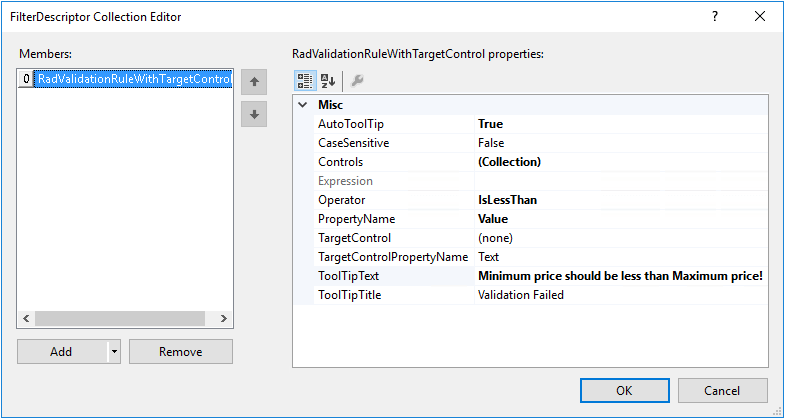Select the Expression property row
The image size is (785, 419).
click(x=542, y=181)
